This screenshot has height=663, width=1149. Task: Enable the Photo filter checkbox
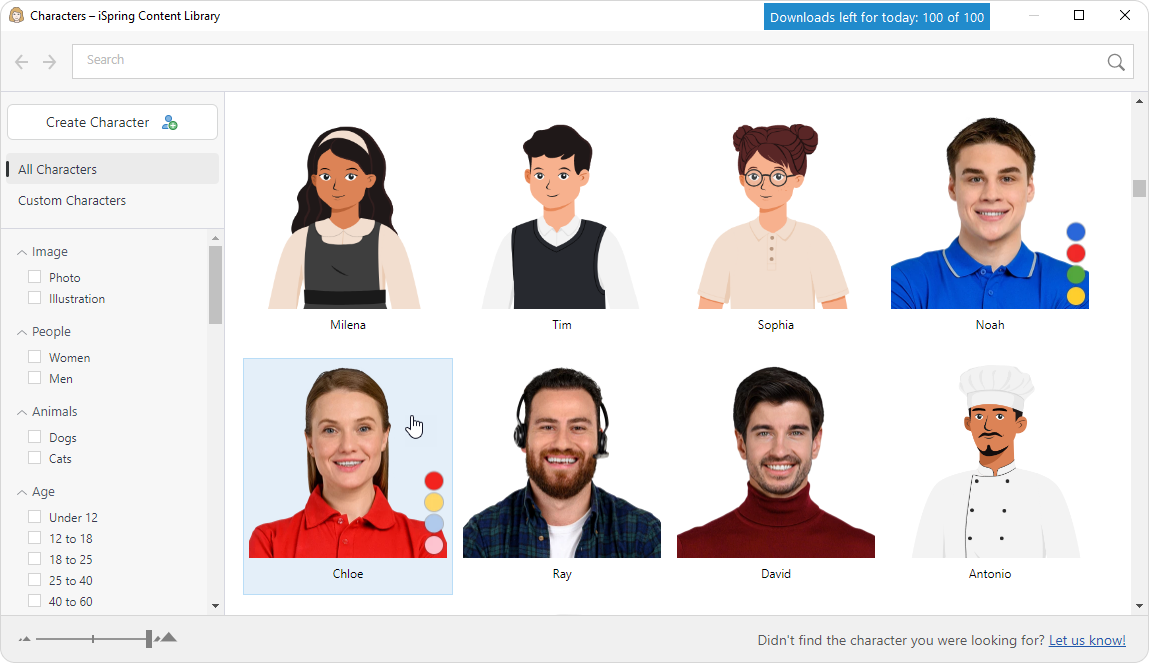35,277
